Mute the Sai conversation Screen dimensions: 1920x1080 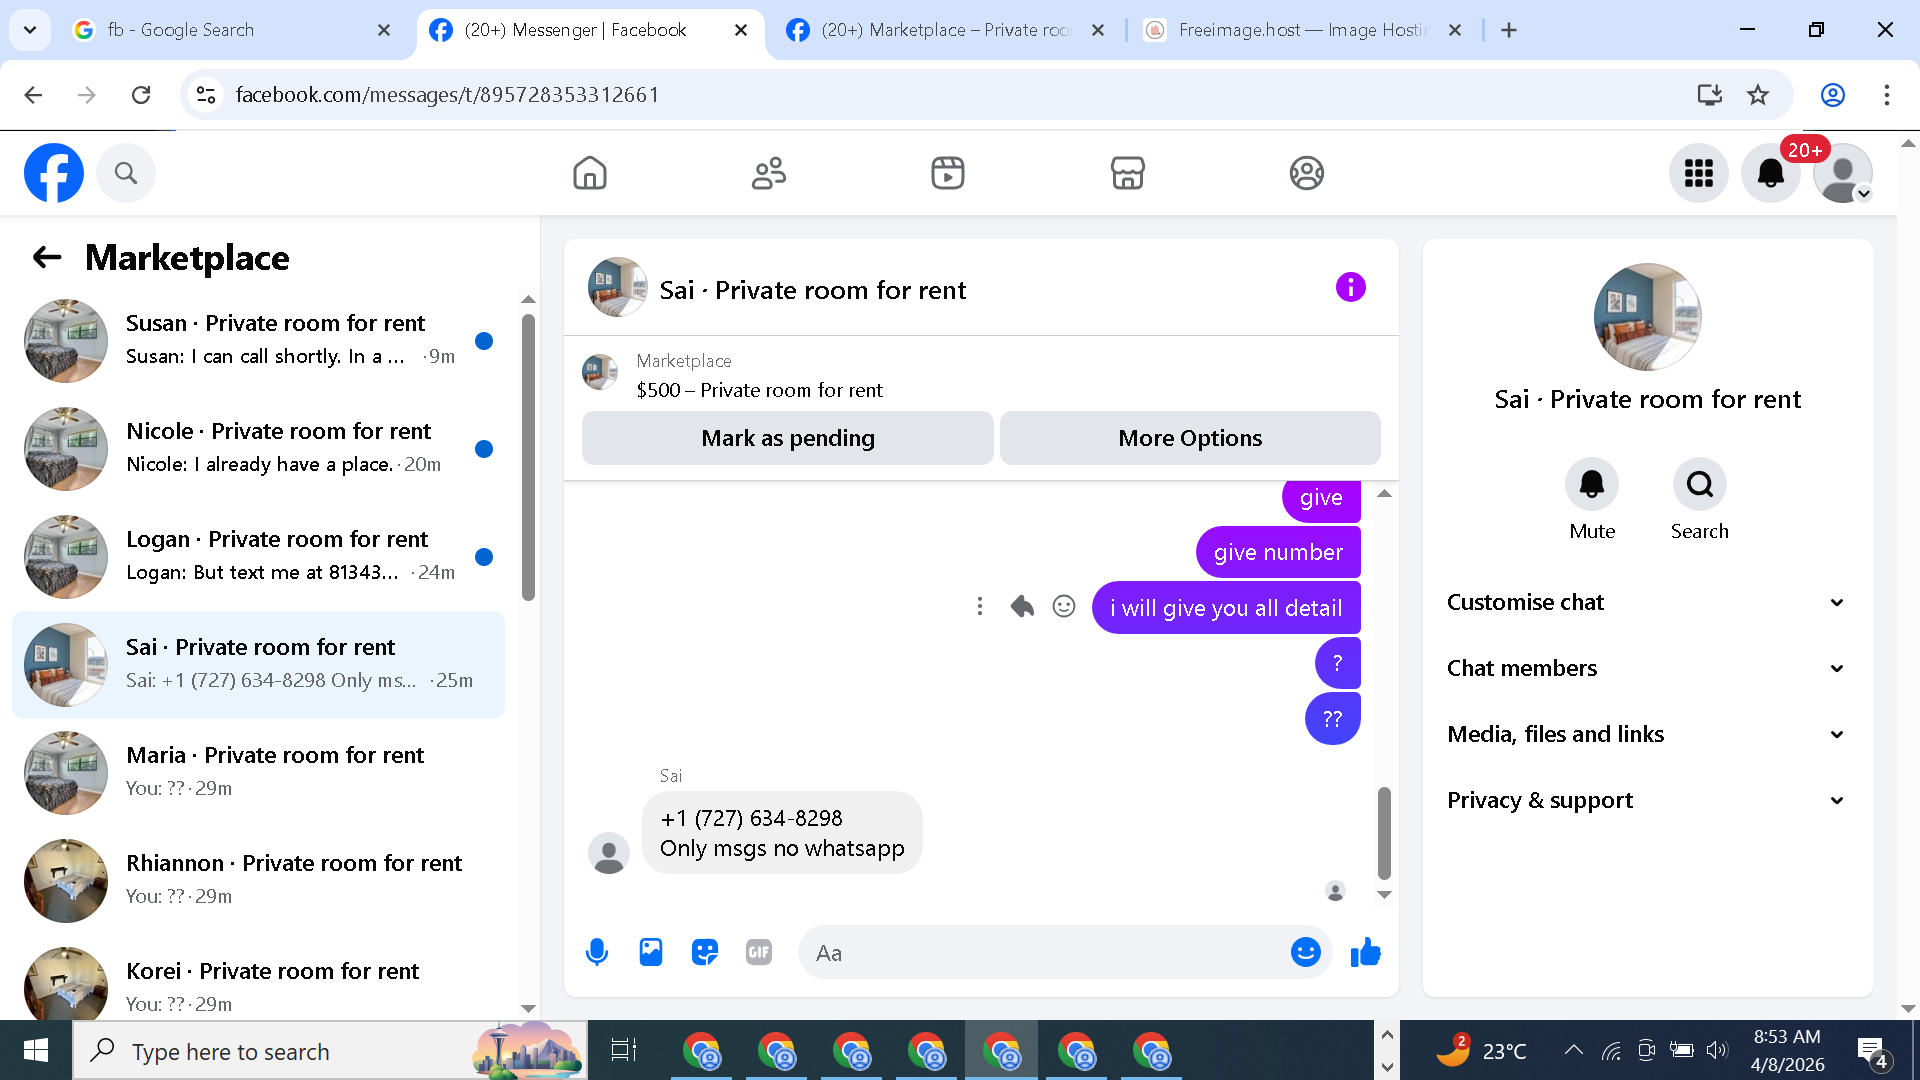[1591, 485]
